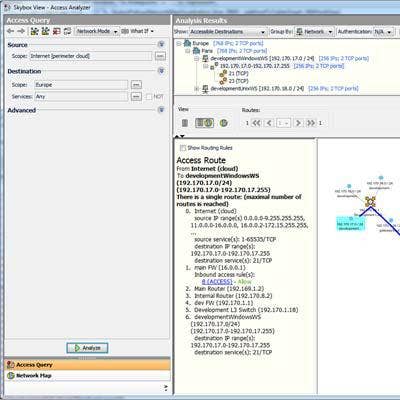Click the trash view icon under View
The image size is (400, 400).
point(185,123)
